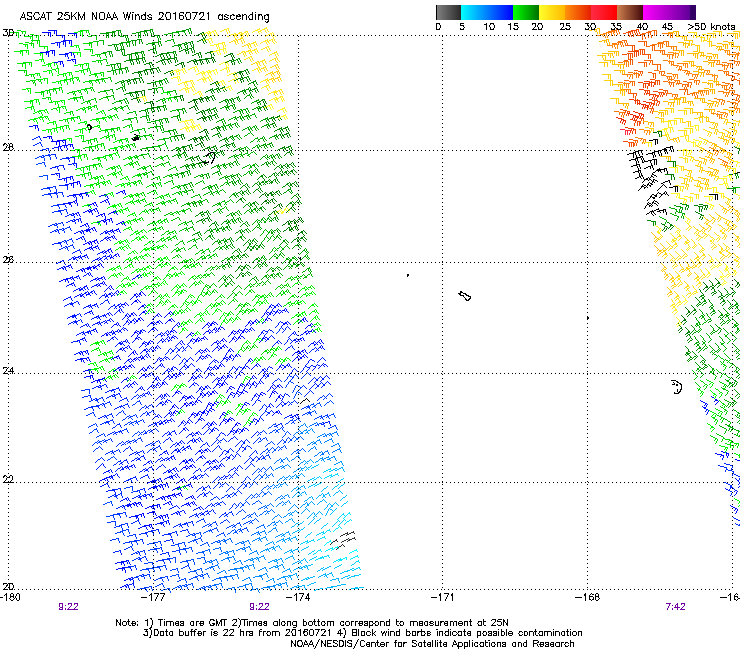Image resolution: width=740 pixels, height=650 pixels.
Task: Click the '-180' longitude axis label
Action: (x=10, y=597)
